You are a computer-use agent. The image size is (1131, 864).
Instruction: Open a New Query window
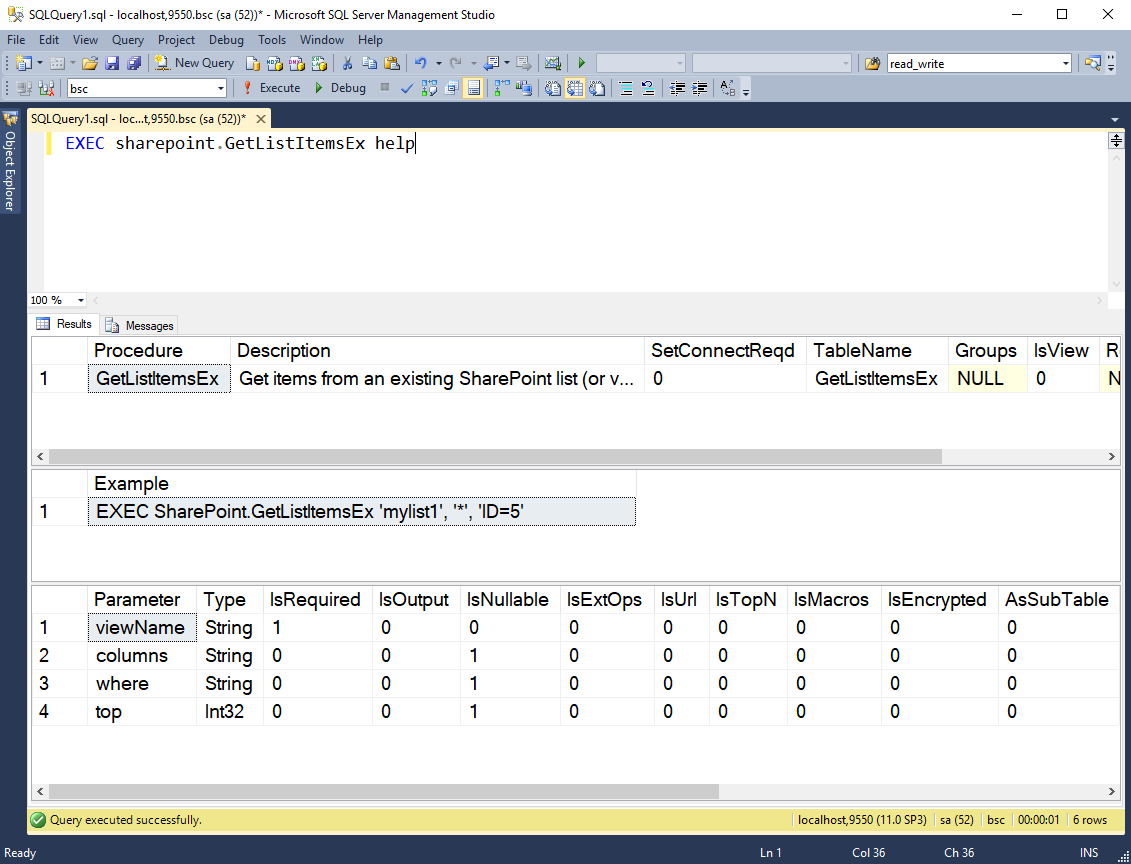[195, 63]
